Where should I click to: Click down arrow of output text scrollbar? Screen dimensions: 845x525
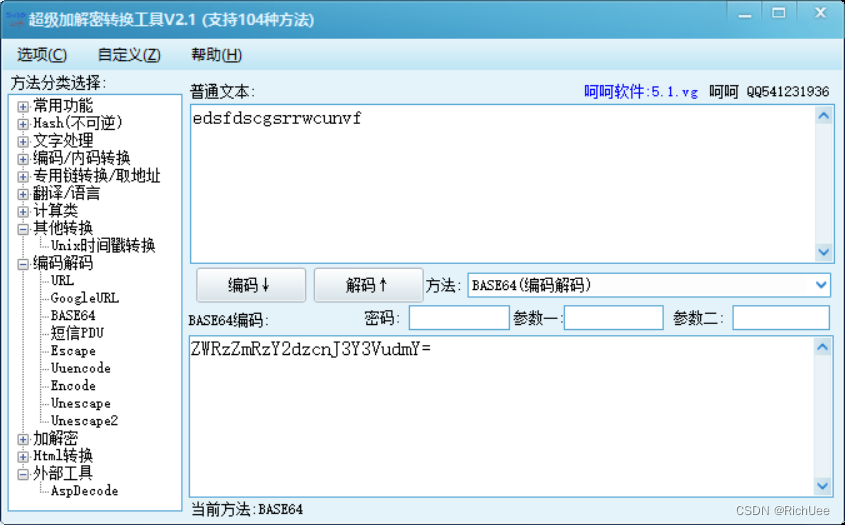[822, 486]
